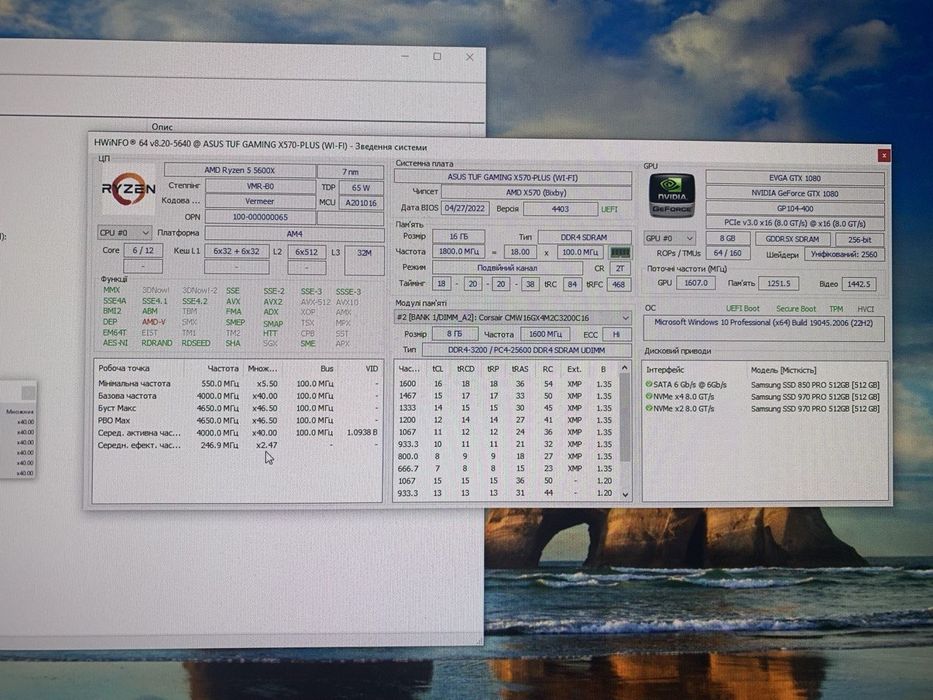Screen dimensions: 933x700
Task: Click the Подвійний канал memory mode field
Action: click(x=507, y=268)
